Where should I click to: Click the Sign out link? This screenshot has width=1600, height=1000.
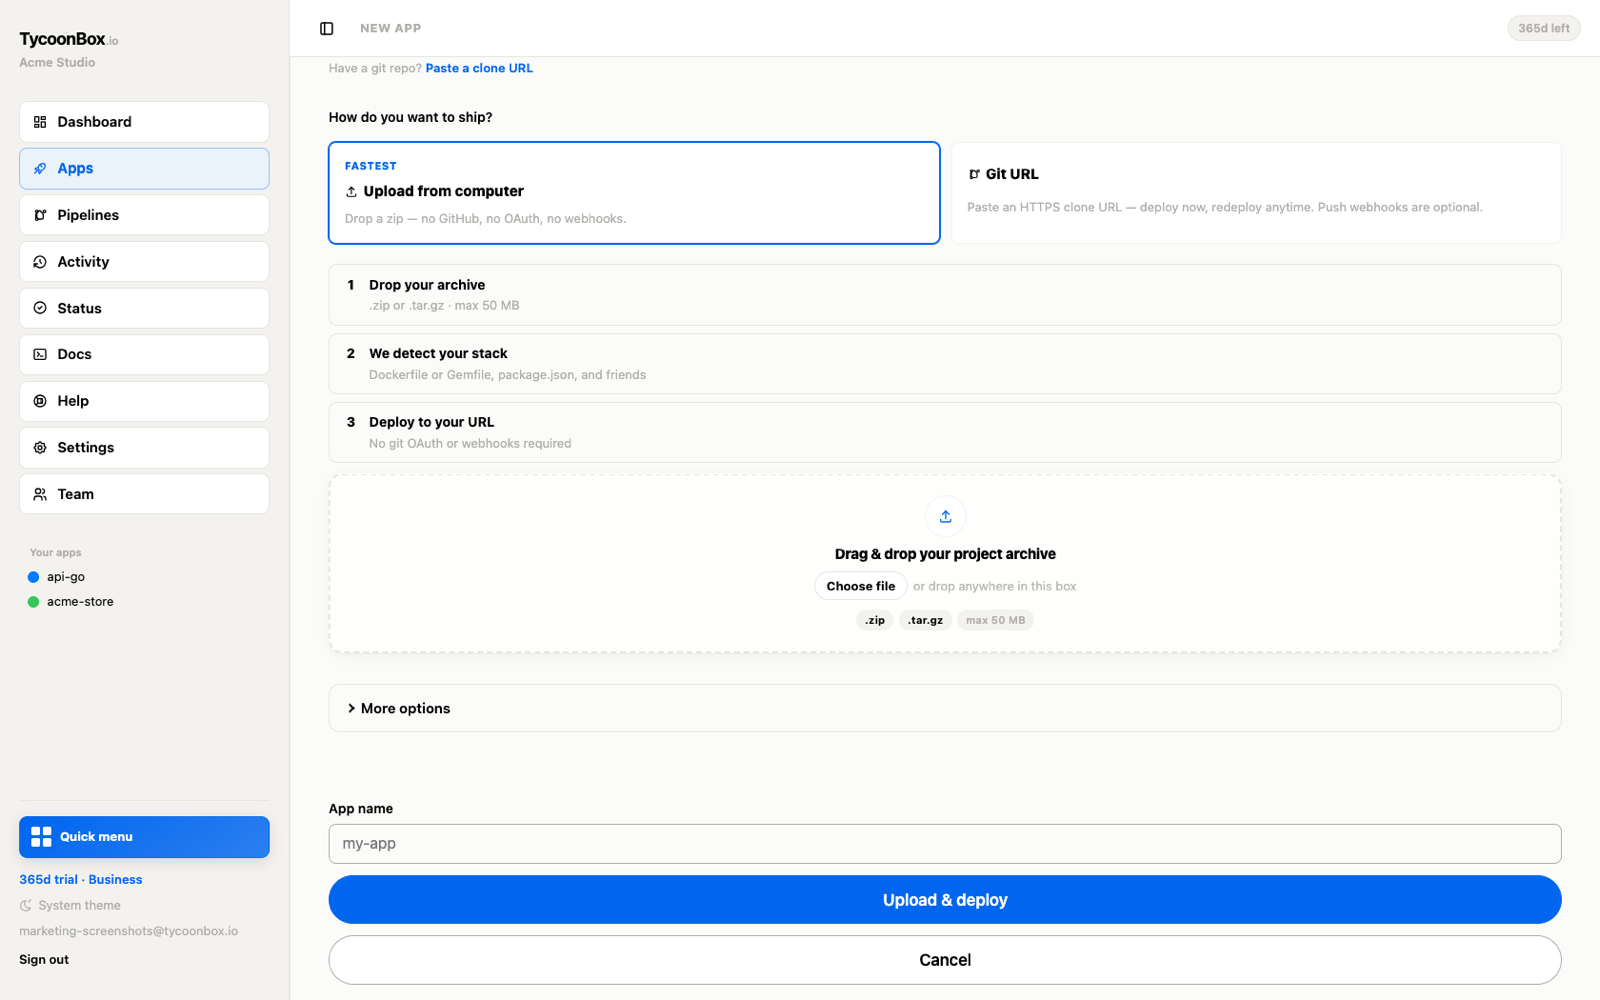(x=44, y=959)
